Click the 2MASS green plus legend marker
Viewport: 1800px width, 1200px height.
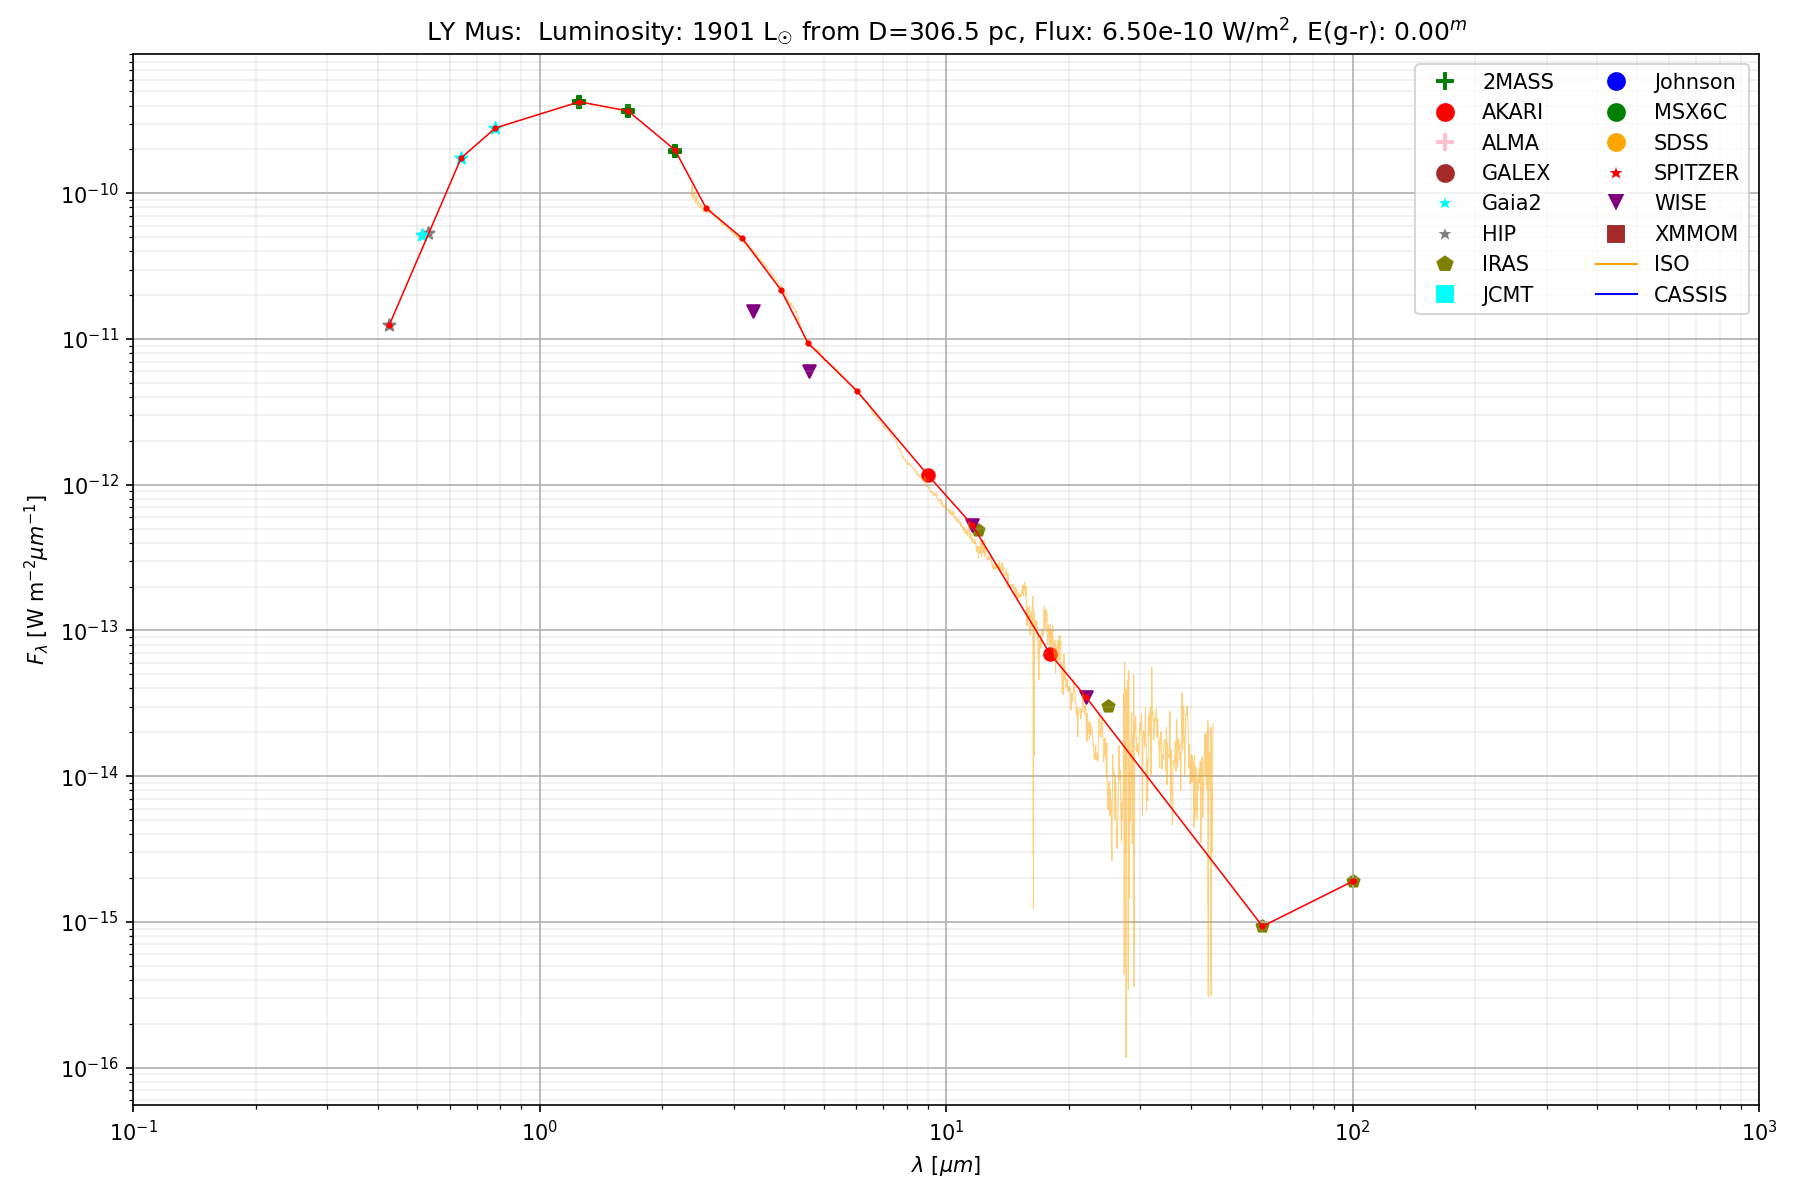(1444, 82)
